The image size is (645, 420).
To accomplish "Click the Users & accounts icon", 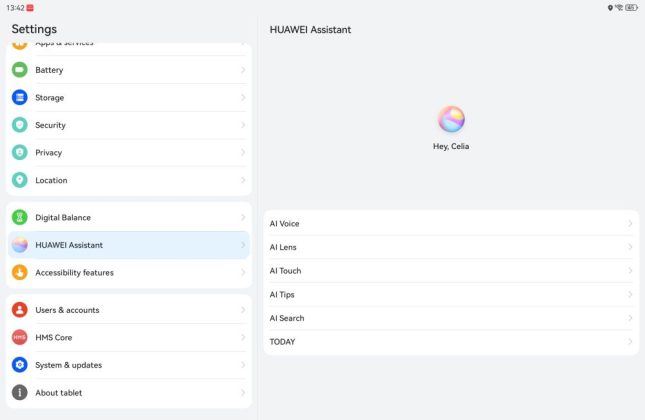I will [x=19, y=310].
